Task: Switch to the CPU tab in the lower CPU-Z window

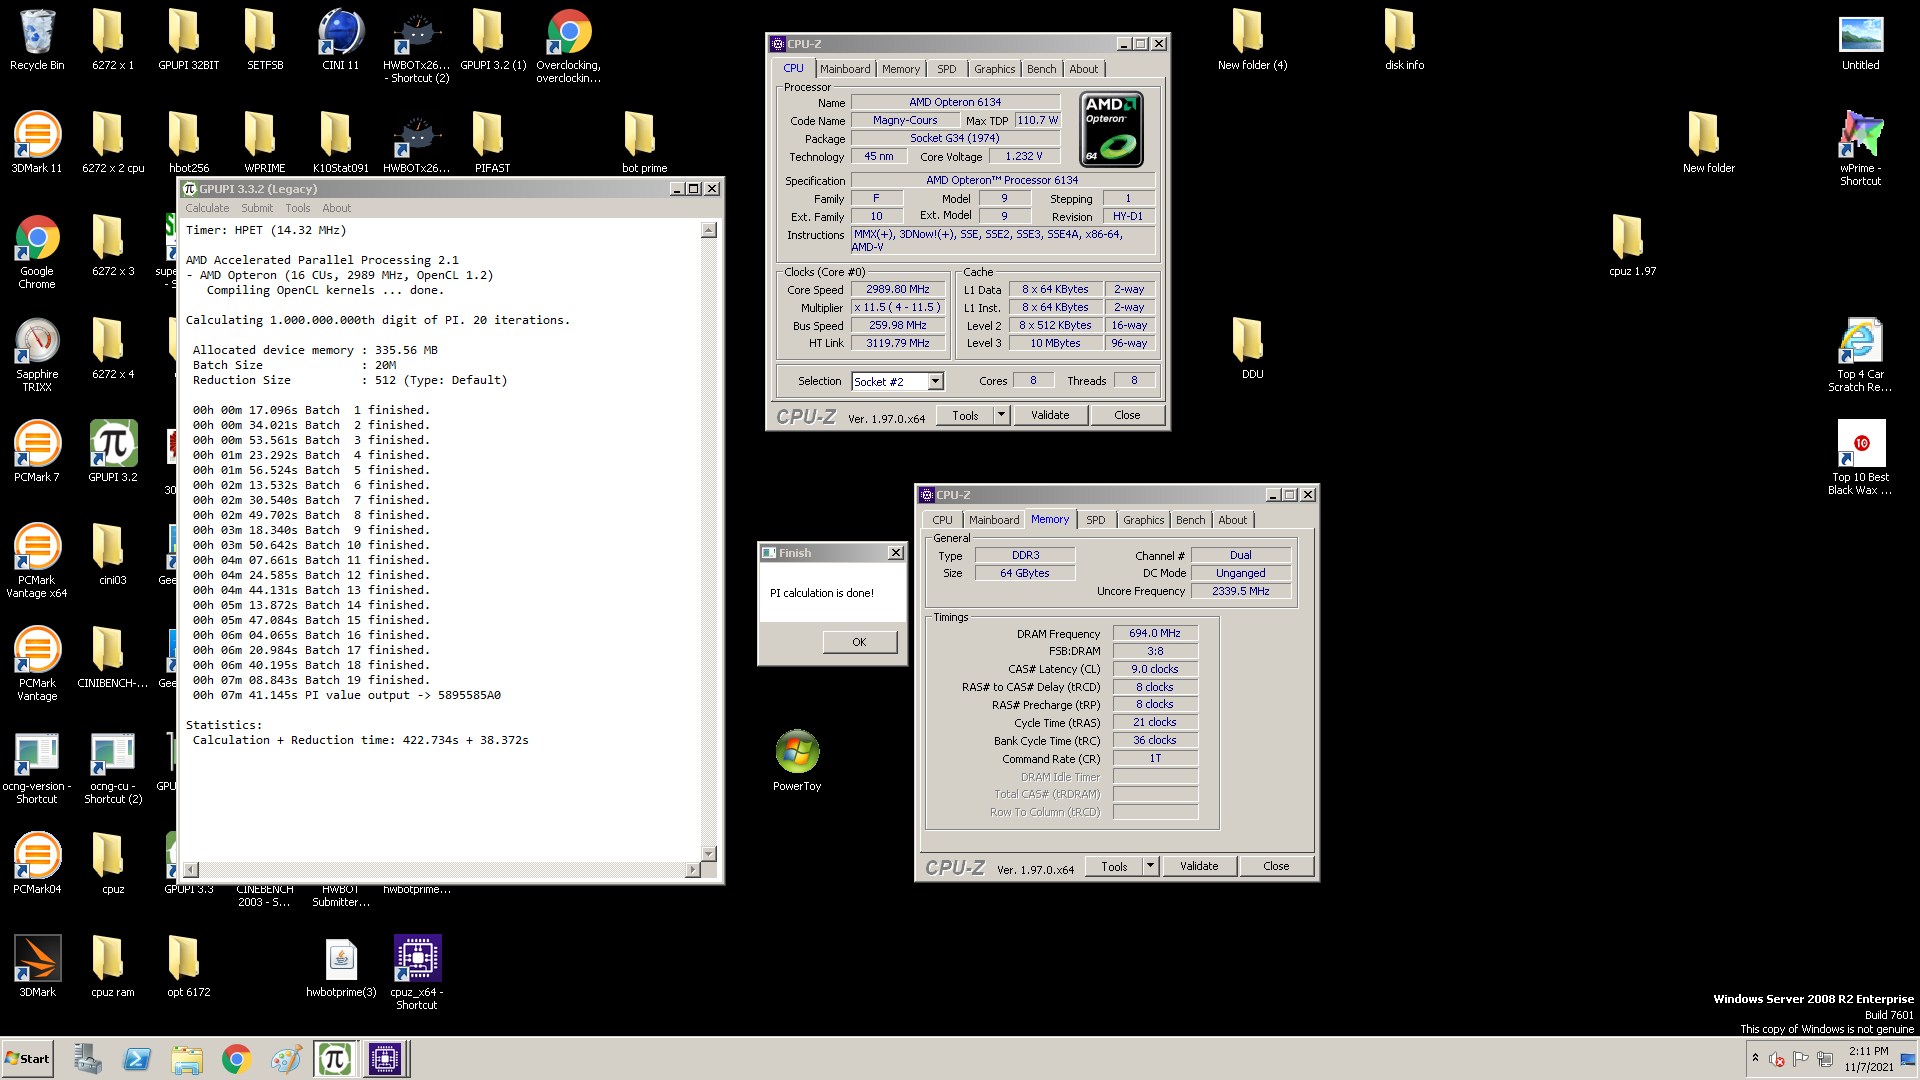Action: pos(942,520)
